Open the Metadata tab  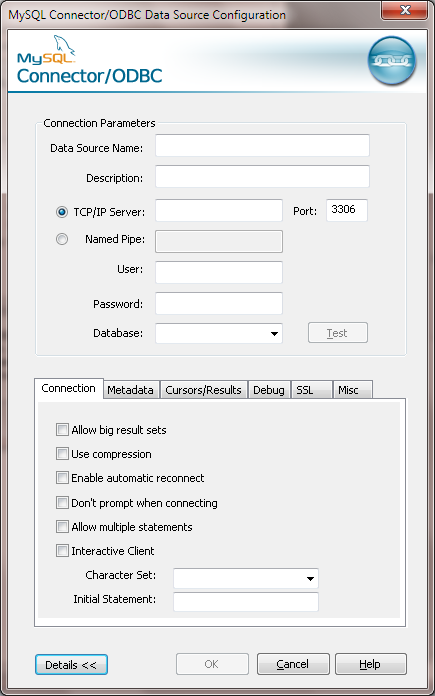[x=130, y=390]
